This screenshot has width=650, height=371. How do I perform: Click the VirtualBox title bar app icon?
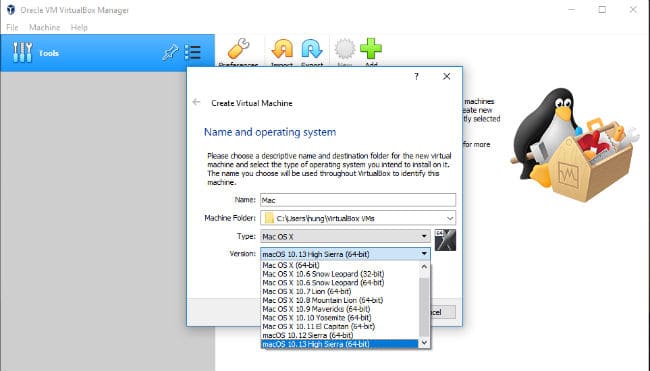(x=11, y=10)
